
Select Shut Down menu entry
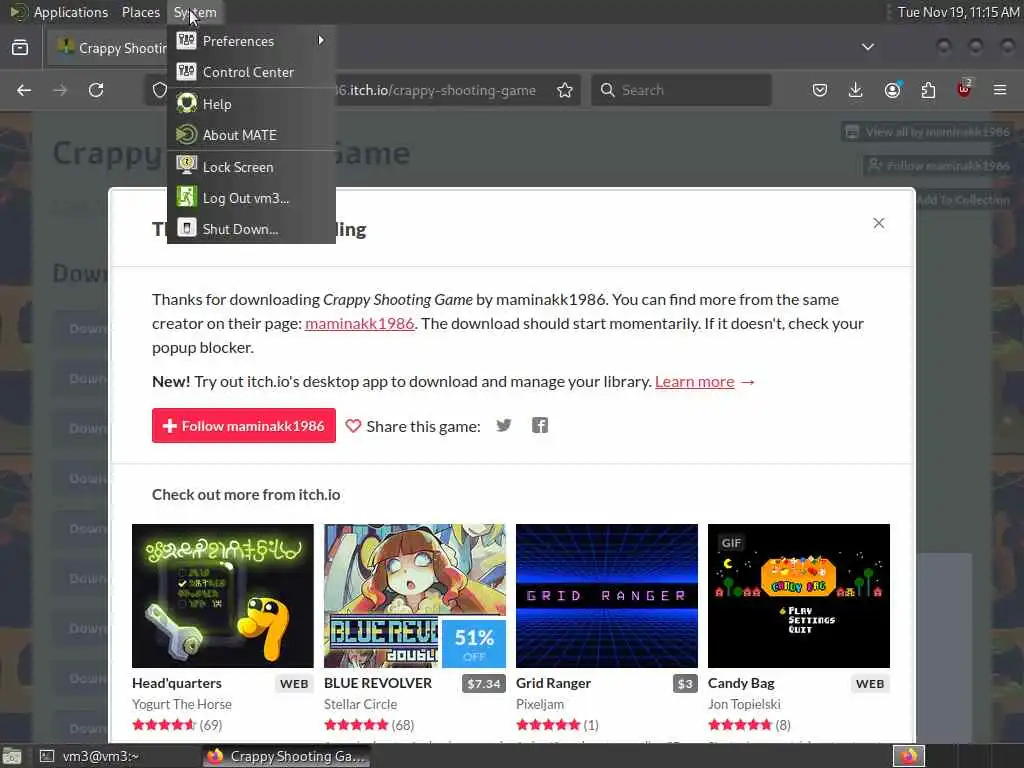tap(251, 229)
